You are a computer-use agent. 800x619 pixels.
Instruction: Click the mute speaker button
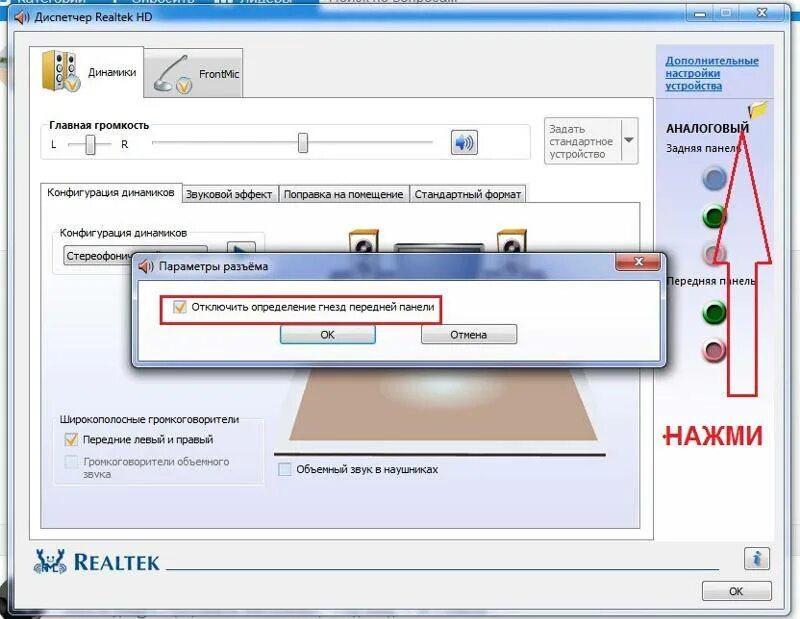pos(464,142)
